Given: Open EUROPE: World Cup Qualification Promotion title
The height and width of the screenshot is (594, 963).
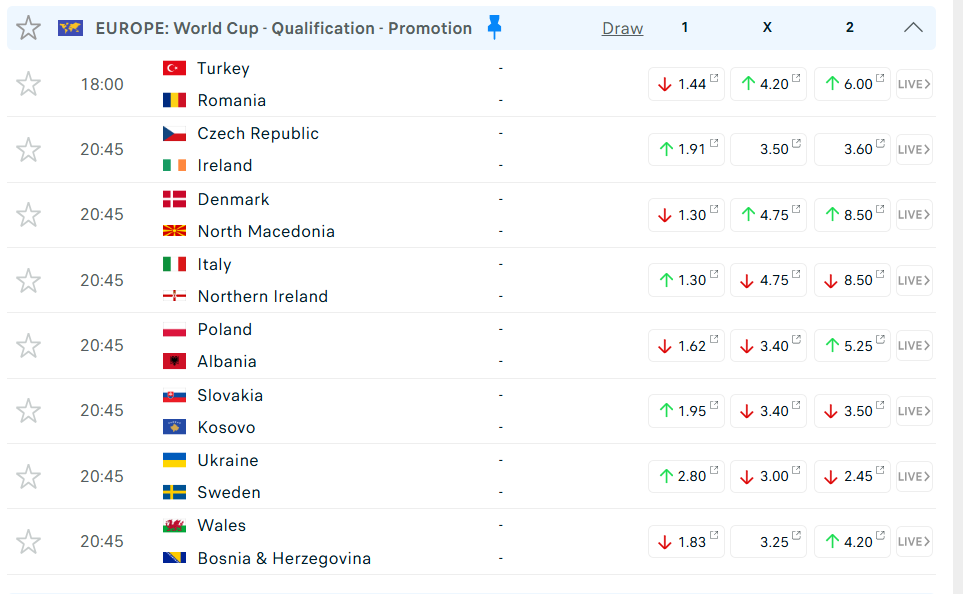Looking at the screenshot, I should click(283, 28).
